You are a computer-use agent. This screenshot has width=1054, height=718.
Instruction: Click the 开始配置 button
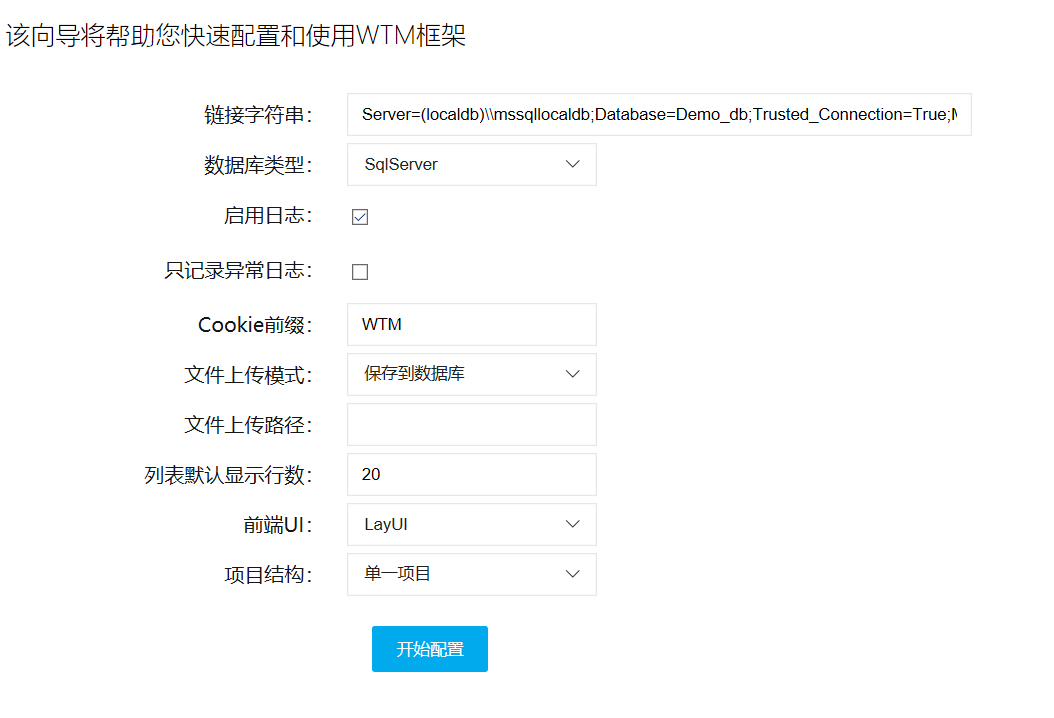click(430, 649)
